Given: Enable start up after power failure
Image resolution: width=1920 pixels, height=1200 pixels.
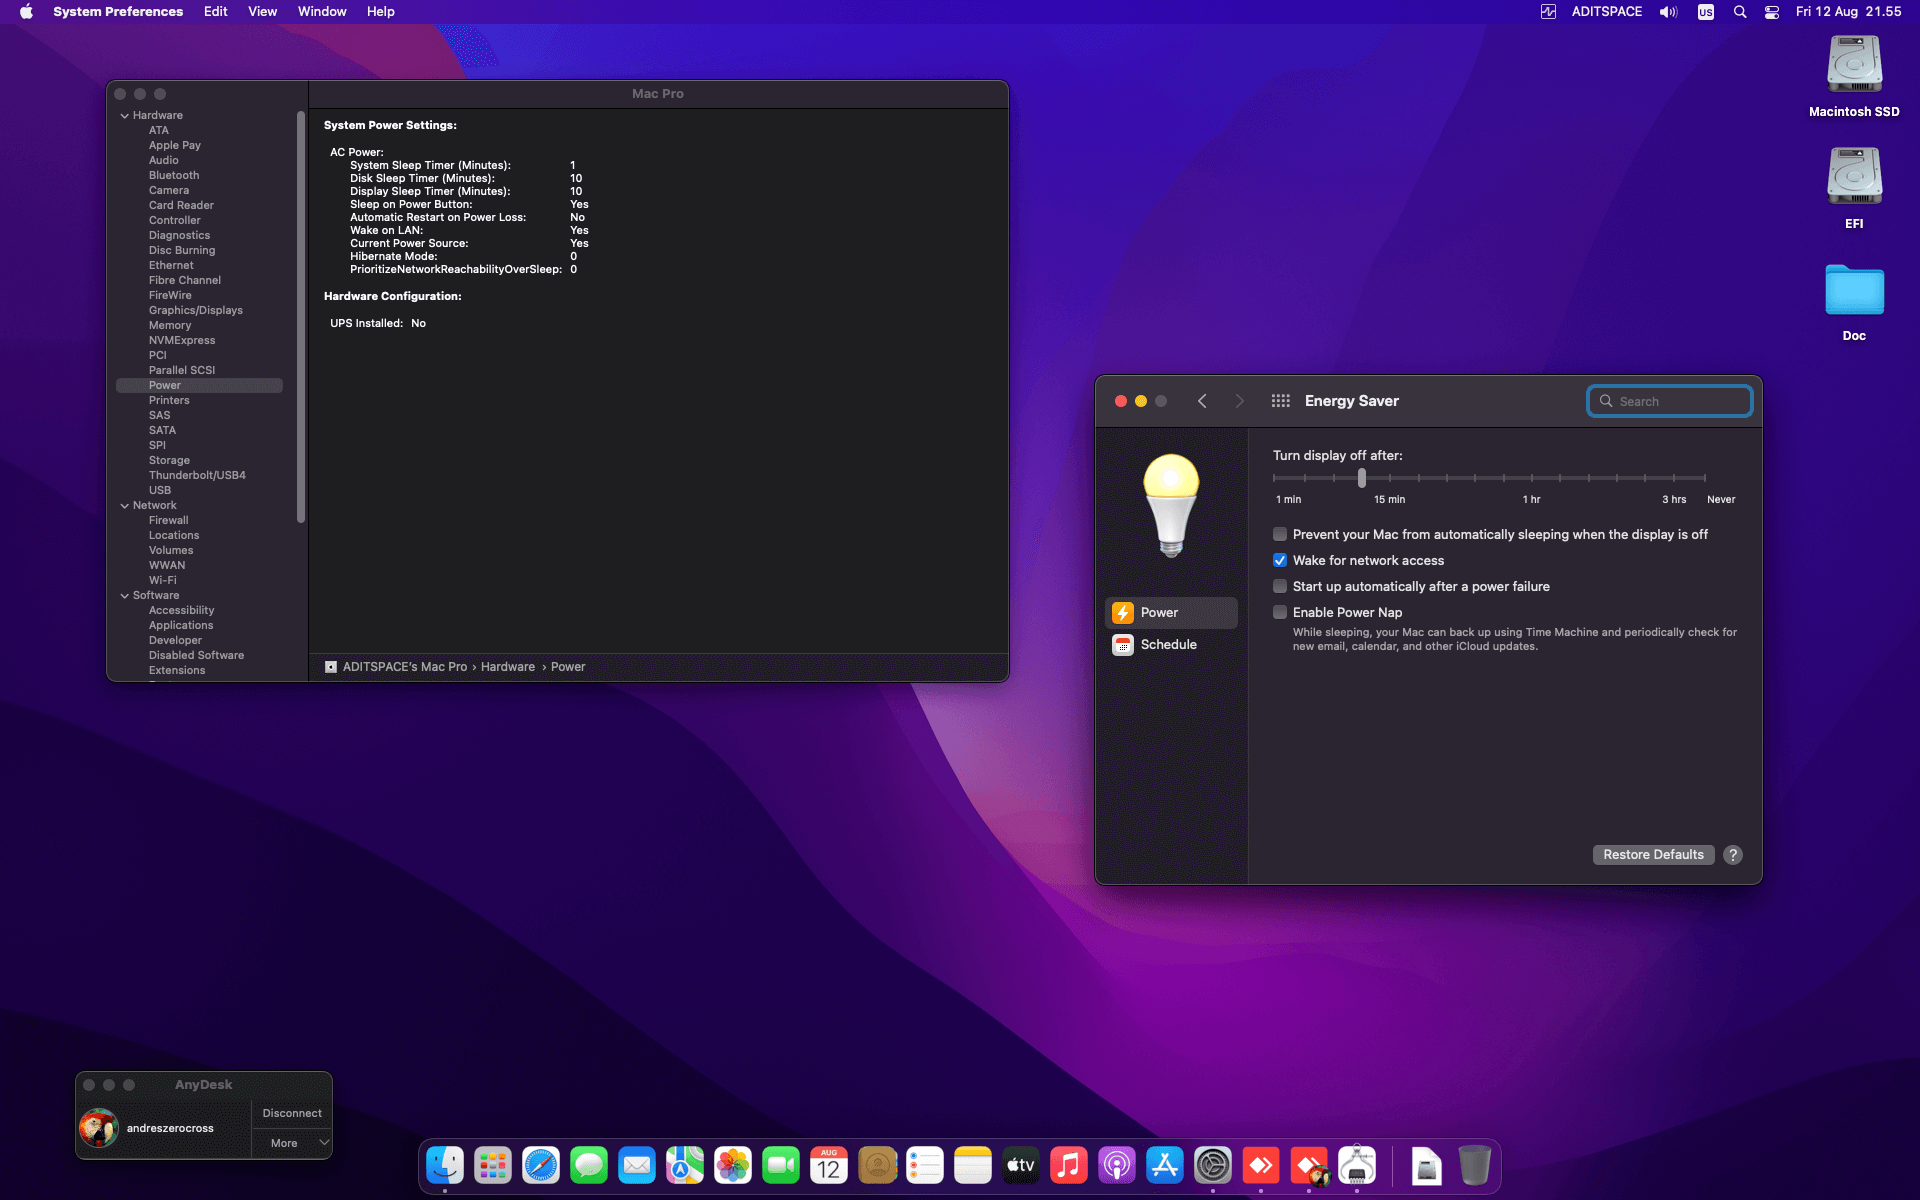Looking at the screenshot, I should tap(1280, 586).
